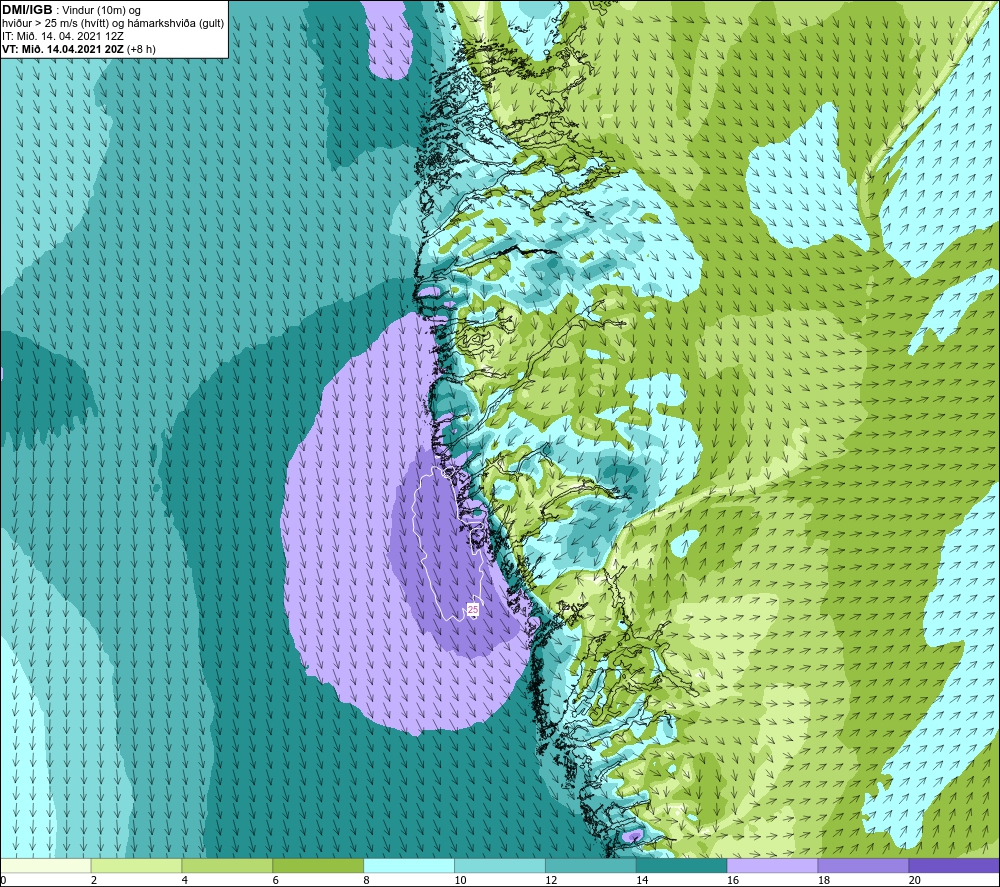Click the scale label '2'

click(94, 881)
